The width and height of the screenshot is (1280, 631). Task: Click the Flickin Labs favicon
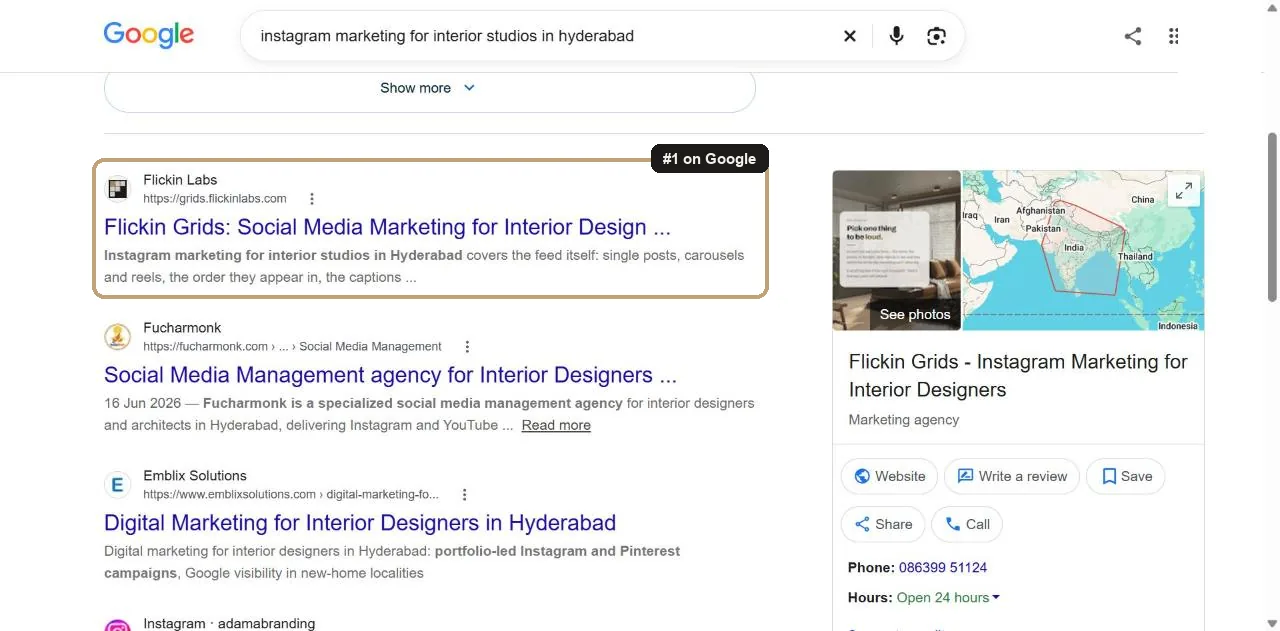click(x=118, y=189)
